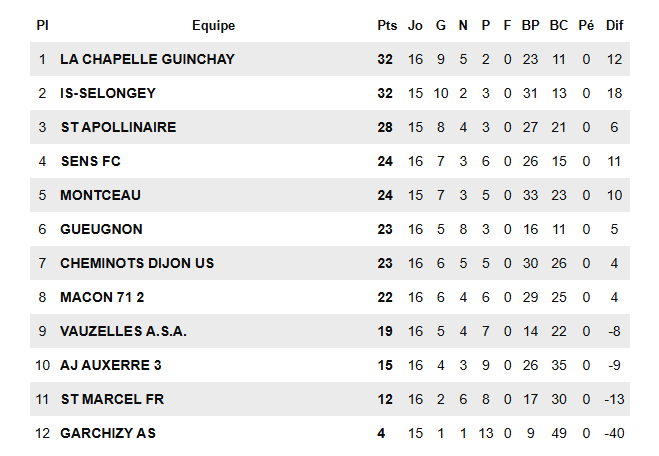Screen dimensions: 659x456
Task: Select the GARCHIZY AS team name
Action: pos(108,433)
